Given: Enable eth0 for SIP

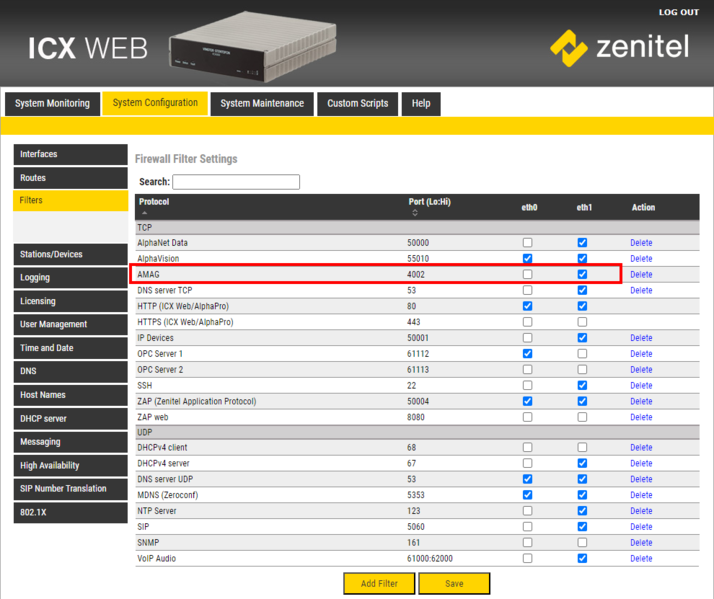Looking at the screenshot, I should pyautogui.click(x=527, y=527).
